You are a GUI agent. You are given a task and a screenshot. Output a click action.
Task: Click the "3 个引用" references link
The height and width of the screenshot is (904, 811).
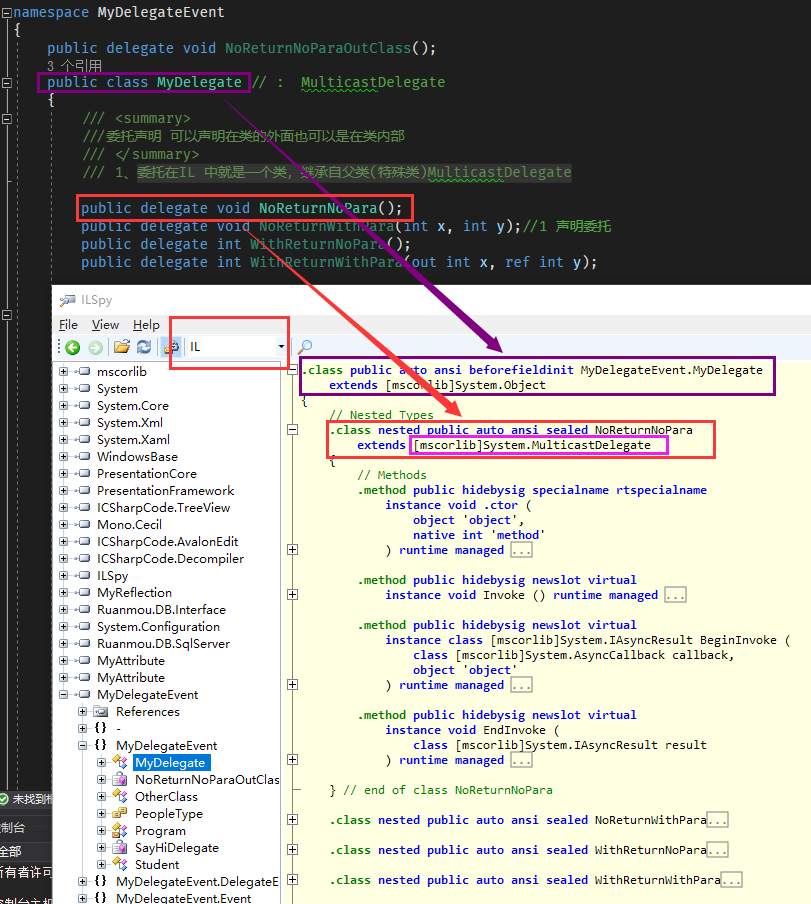pyautogui.click(x=75, y=65)
